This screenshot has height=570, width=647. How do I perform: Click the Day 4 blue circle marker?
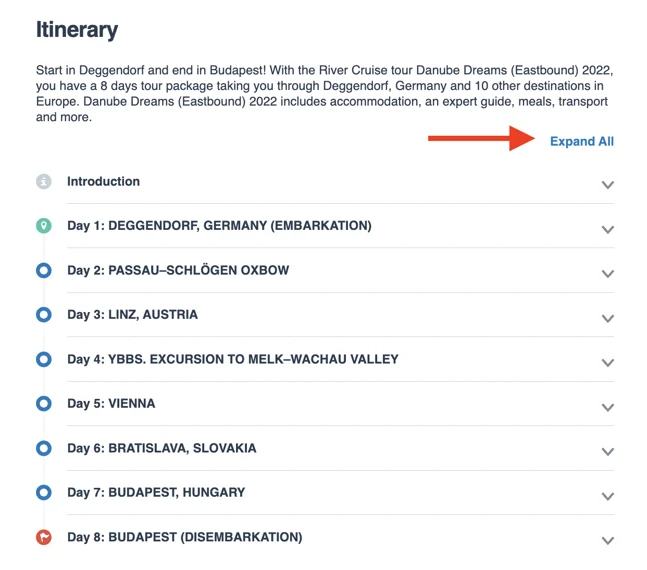coord(44,359)
